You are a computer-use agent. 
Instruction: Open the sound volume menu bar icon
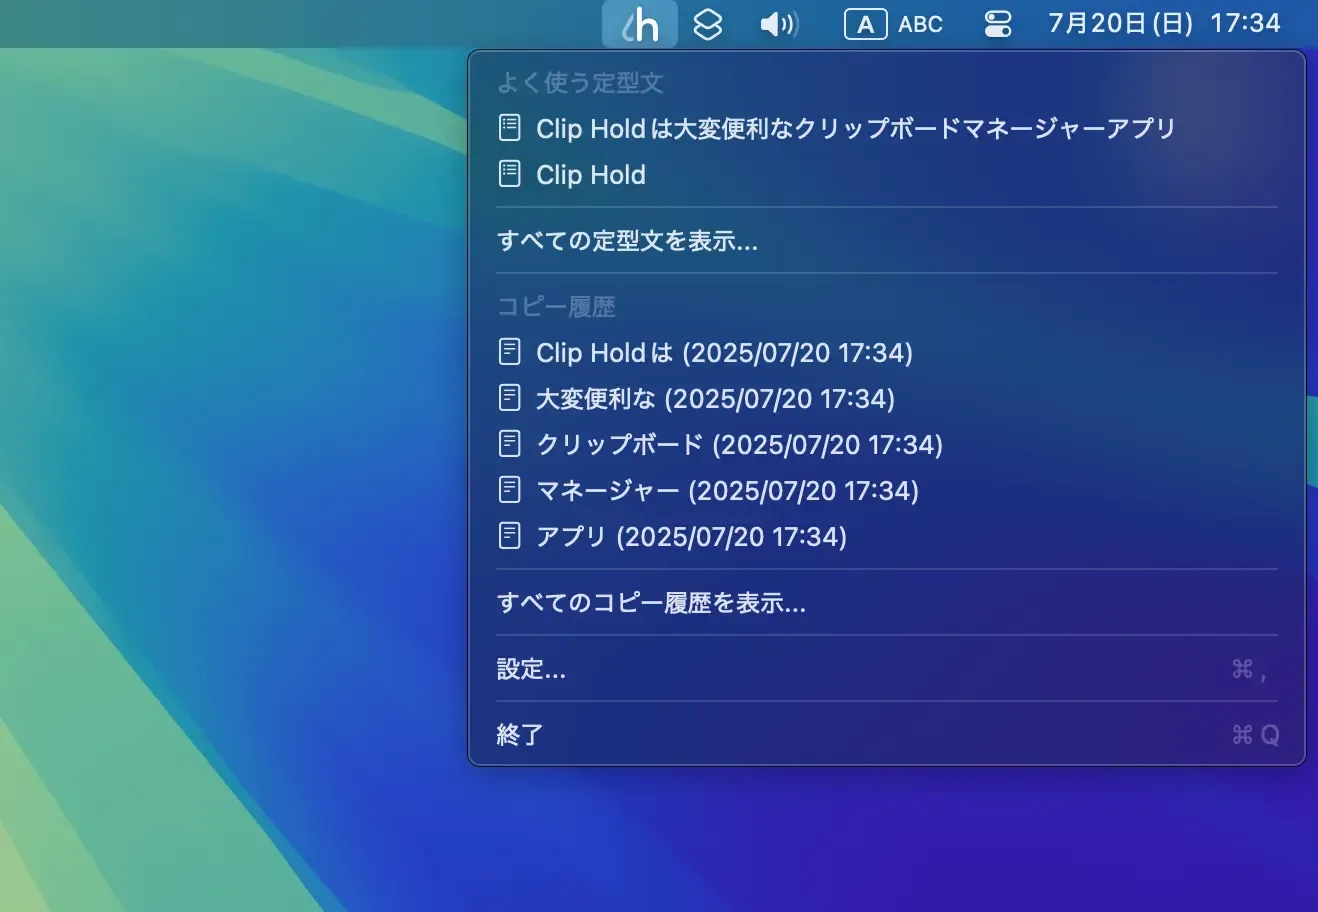(x=780, y=24)
